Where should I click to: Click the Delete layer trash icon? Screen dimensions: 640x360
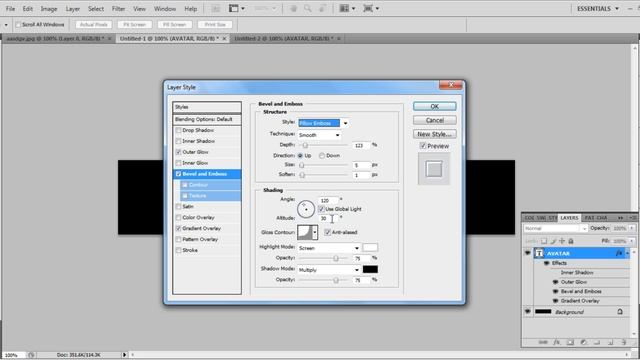(x=623, y=342)
